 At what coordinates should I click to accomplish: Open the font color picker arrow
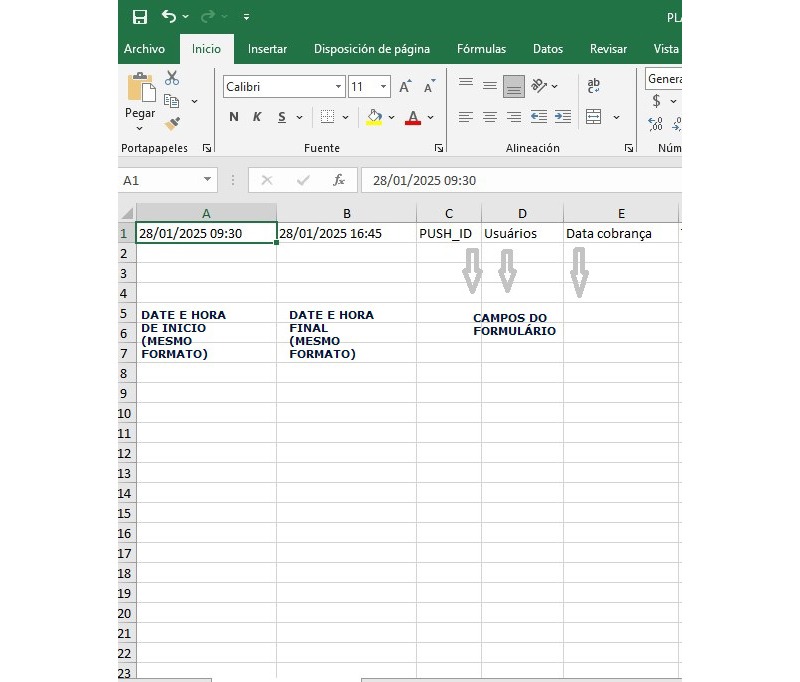click(431, 117)
